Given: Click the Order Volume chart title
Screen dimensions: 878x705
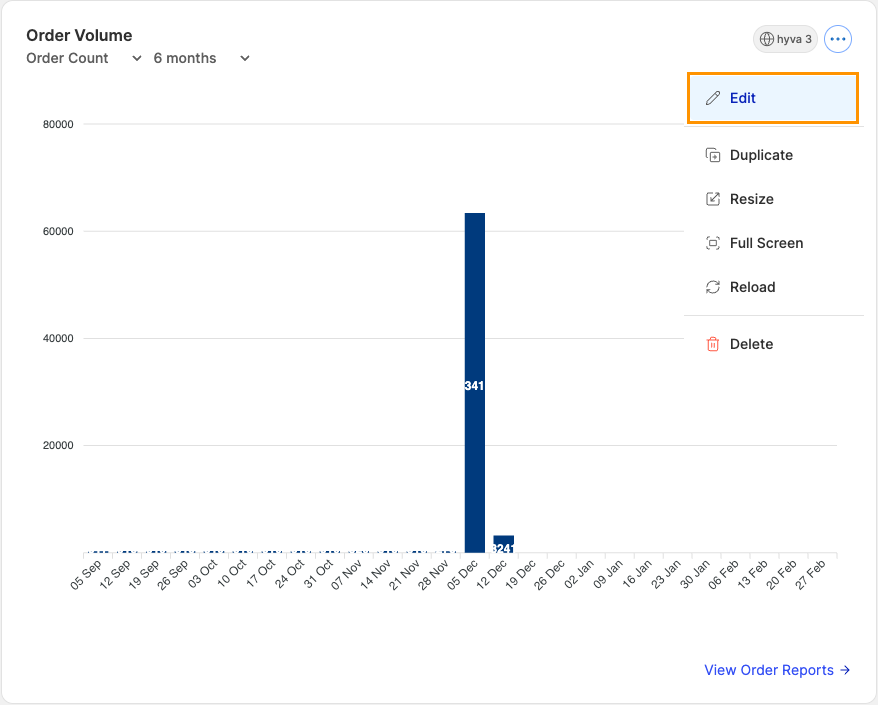Looking at the screenshot, I should click(79, 35).
